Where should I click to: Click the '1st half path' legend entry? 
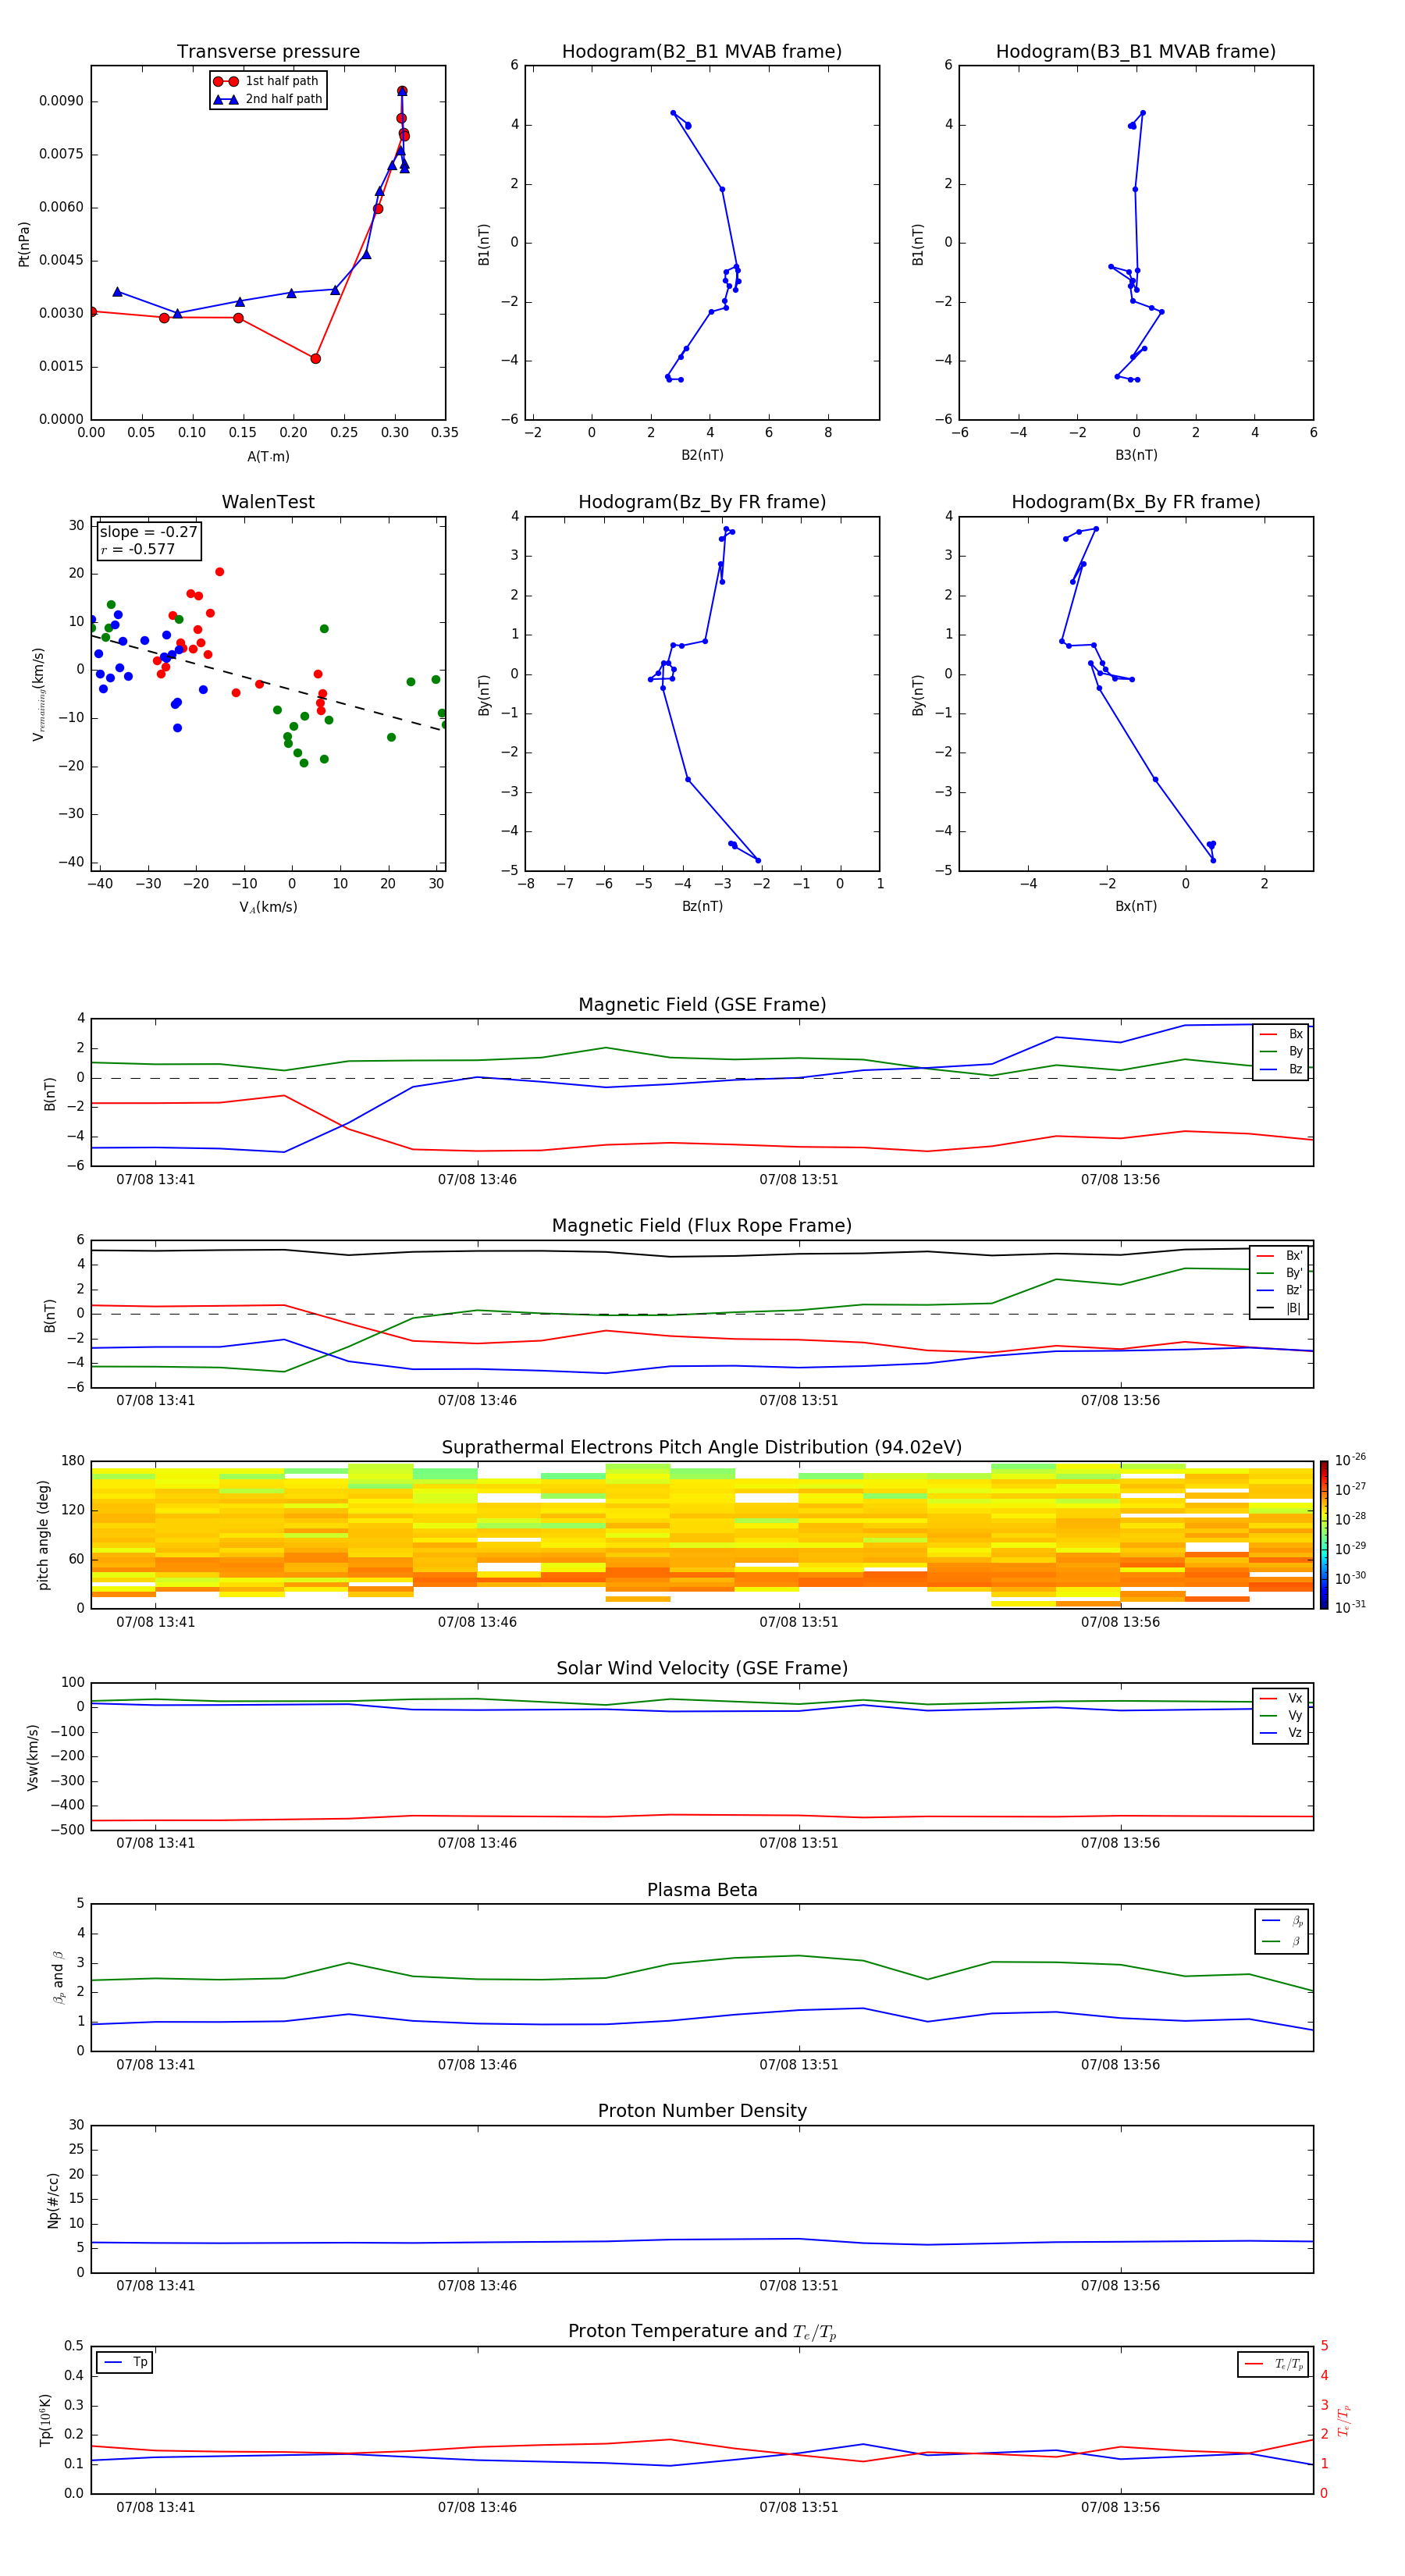click(267, 81)
